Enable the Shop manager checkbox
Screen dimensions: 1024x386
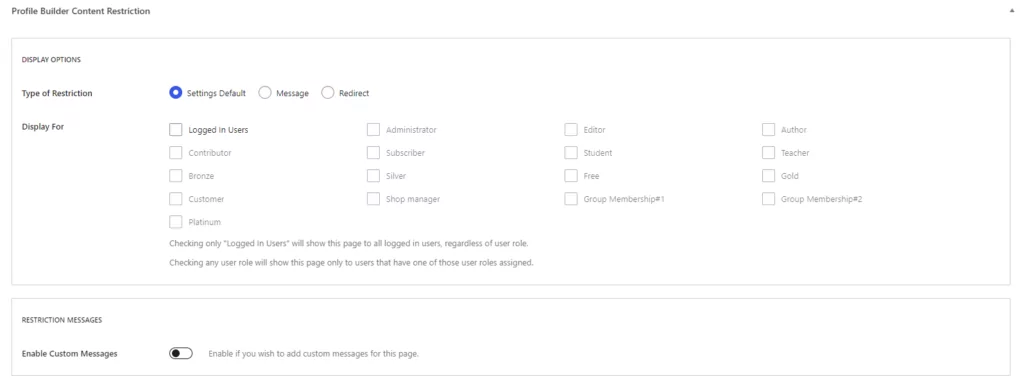coord(373,199)
